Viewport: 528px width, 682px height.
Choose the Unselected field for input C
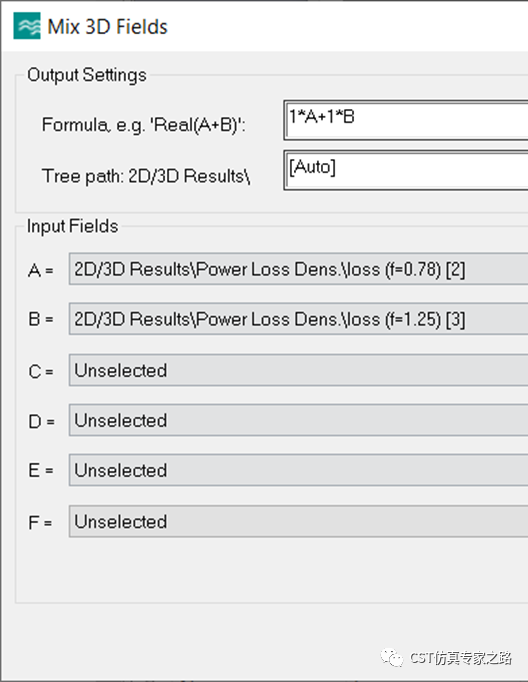pyautogui.click(x=298, y=370)
